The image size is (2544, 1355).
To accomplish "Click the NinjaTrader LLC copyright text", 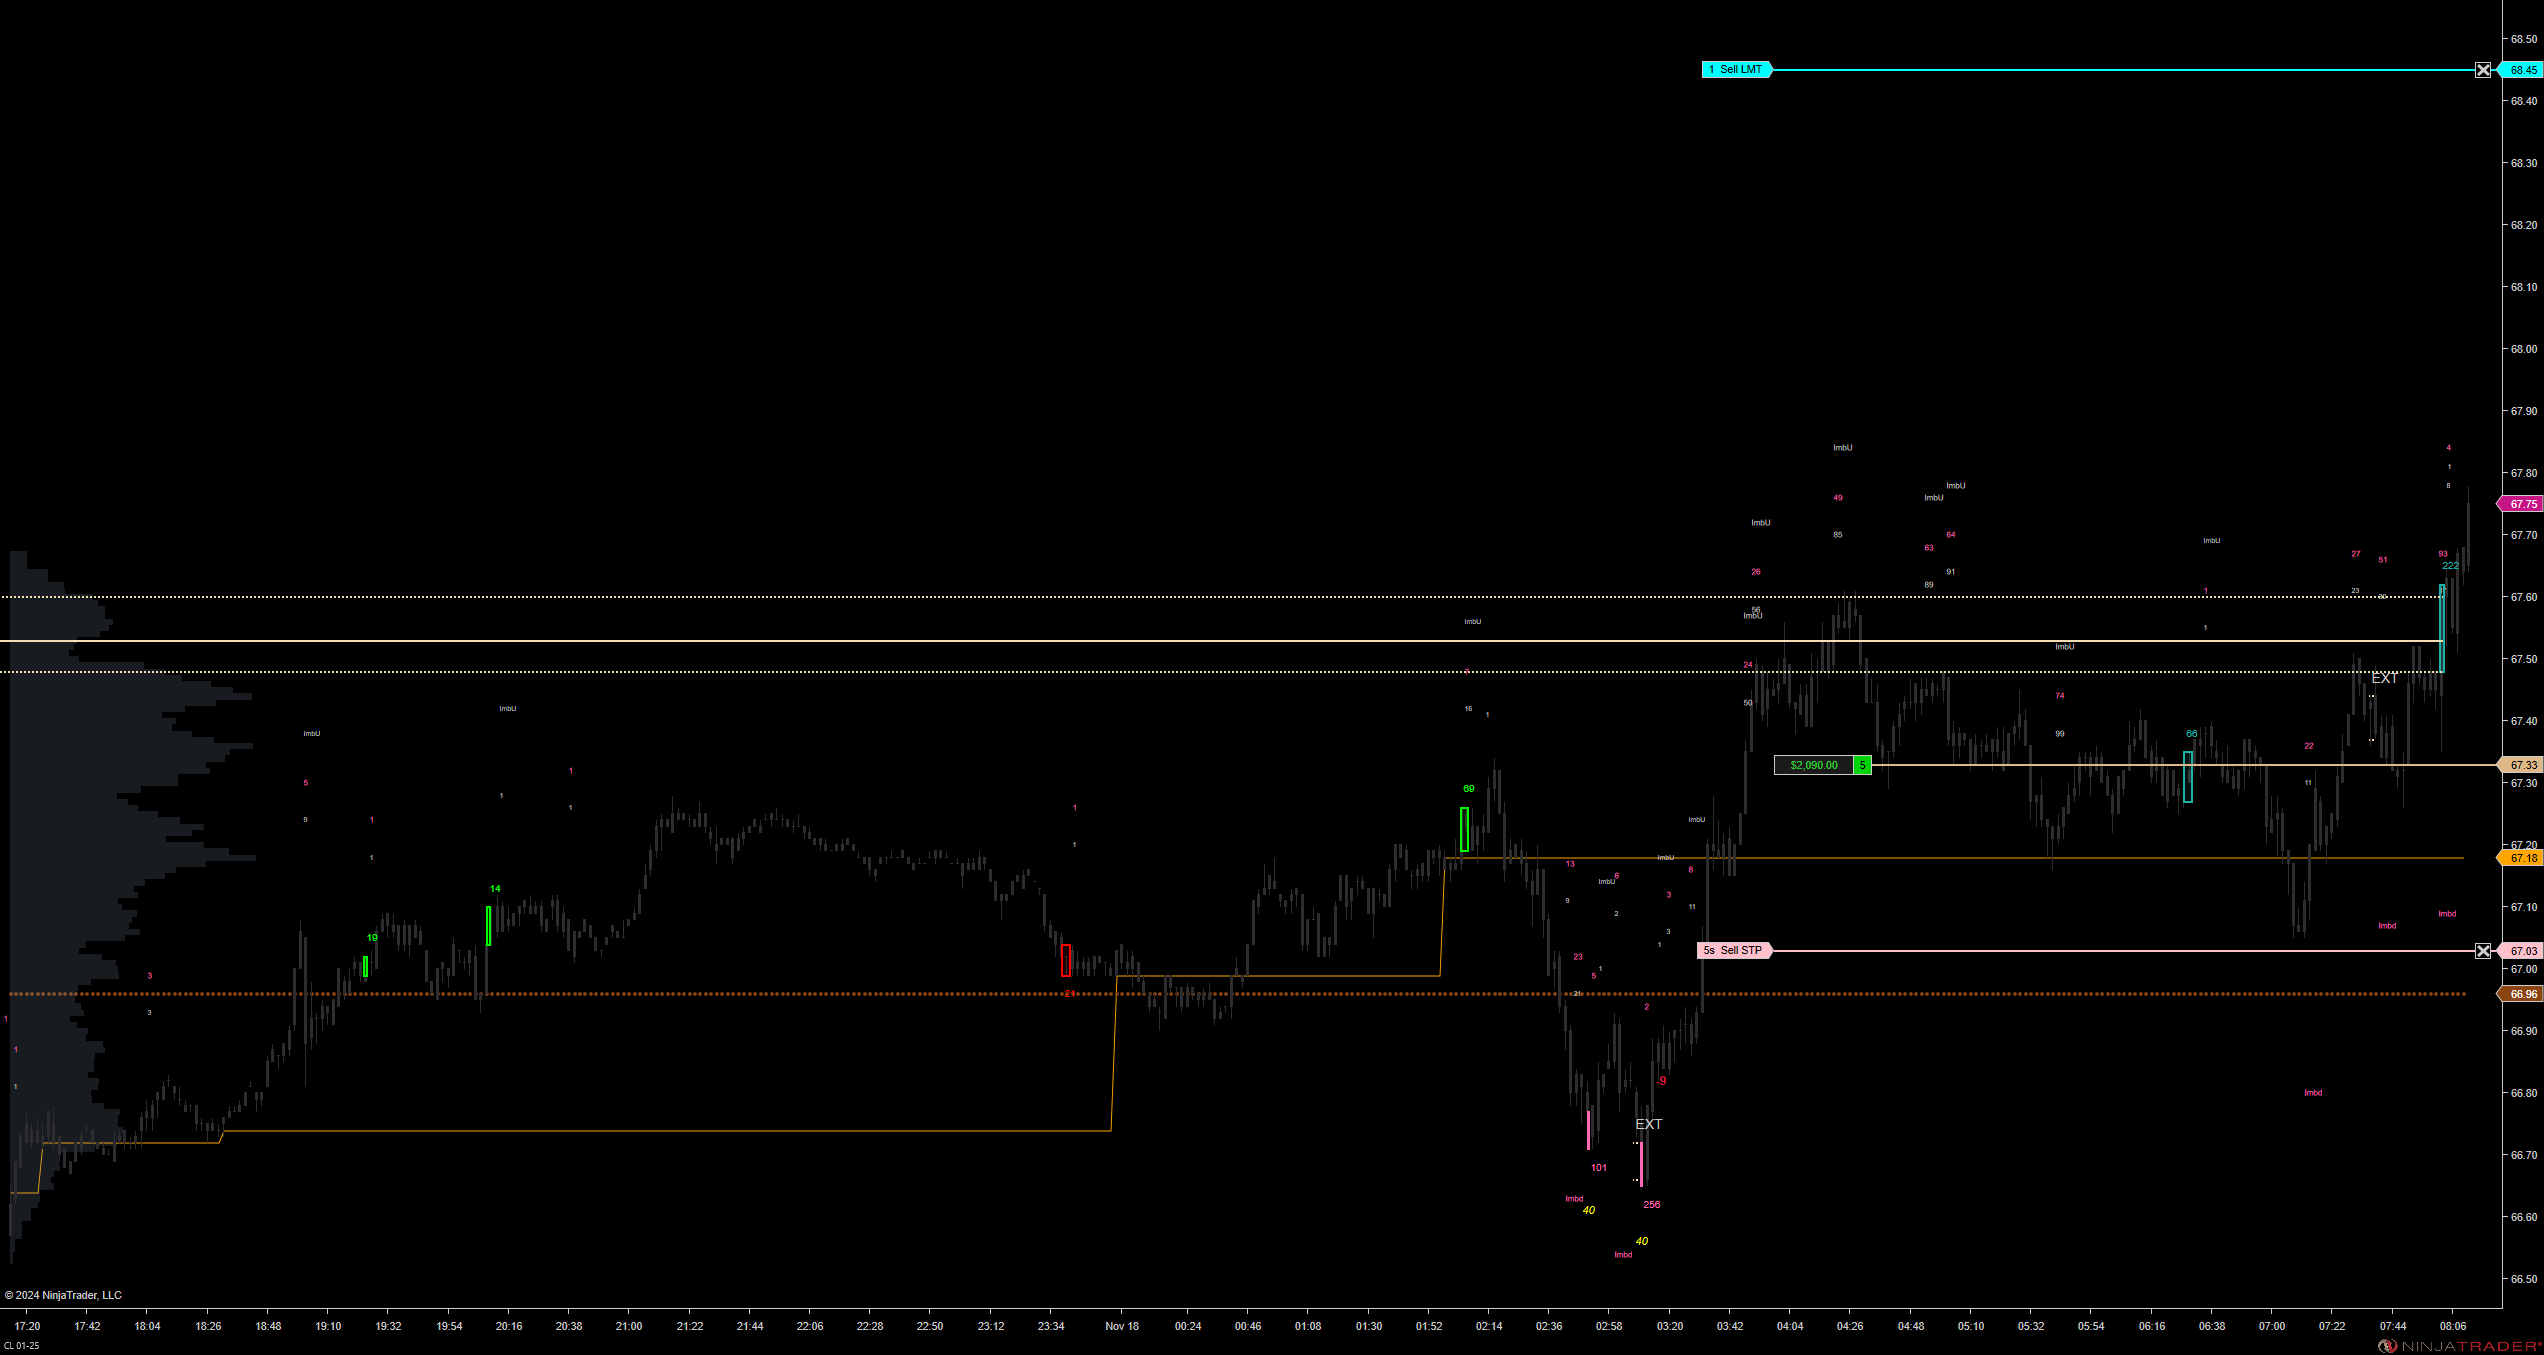I will 64,1296.
